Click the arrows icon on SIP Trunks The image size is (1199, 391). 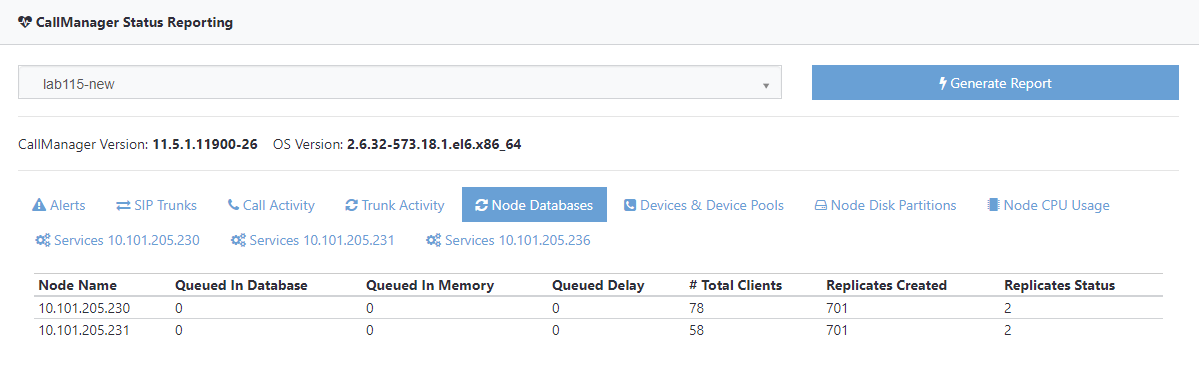123,205
